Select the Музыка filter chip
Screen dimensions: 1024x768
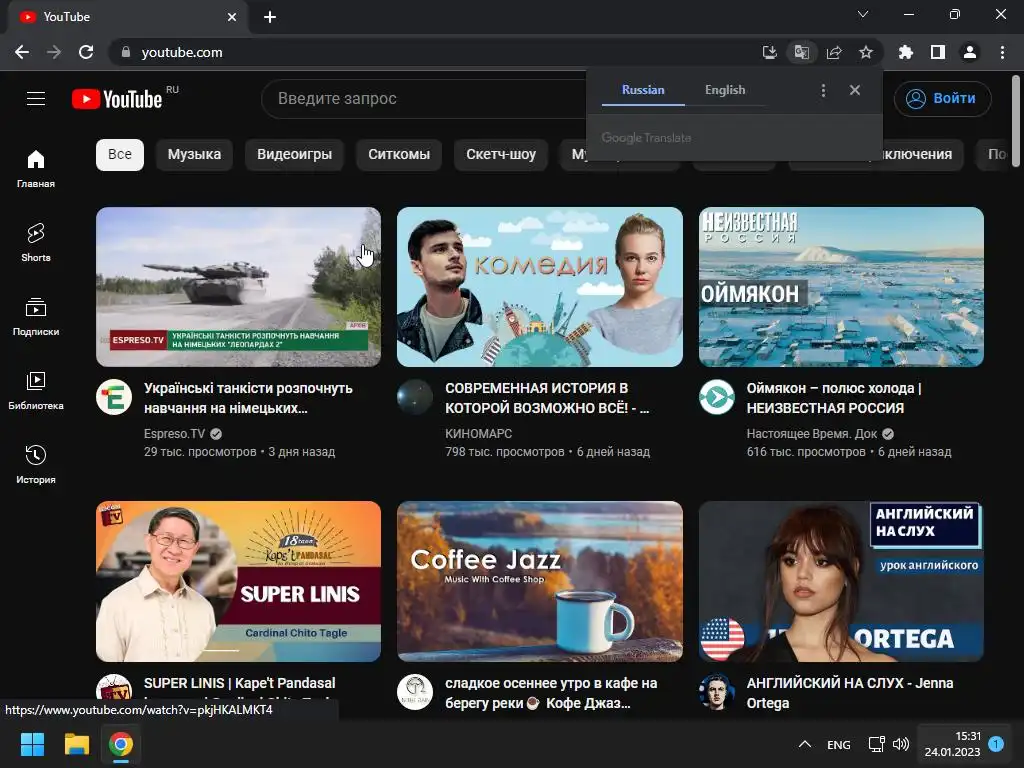tap(194, 155)
